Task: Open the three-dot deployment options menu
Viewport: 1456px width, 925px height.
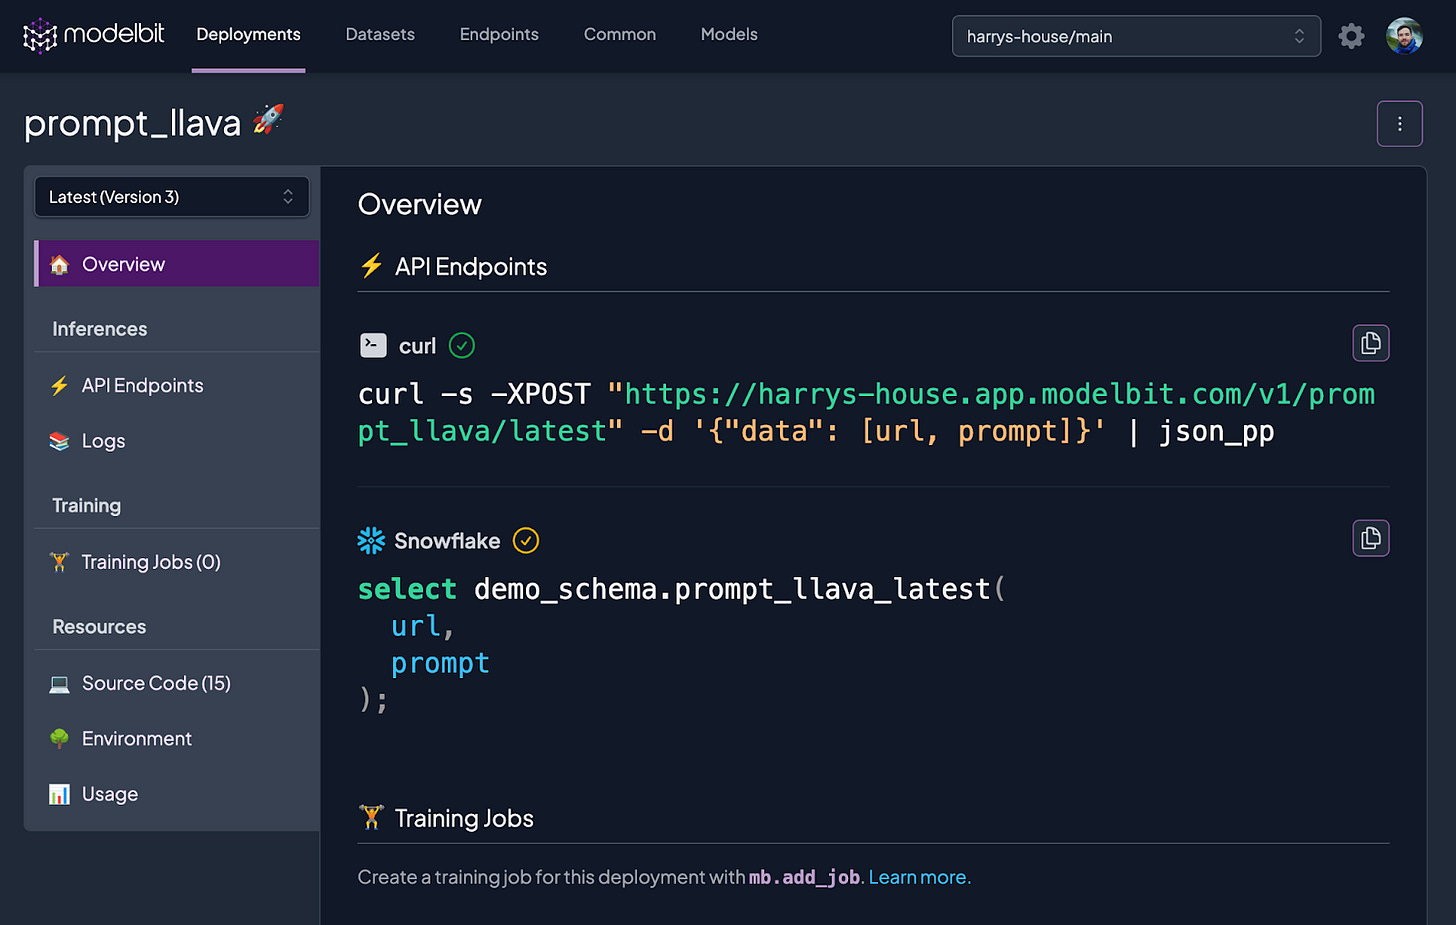Action: [1399, 124]
